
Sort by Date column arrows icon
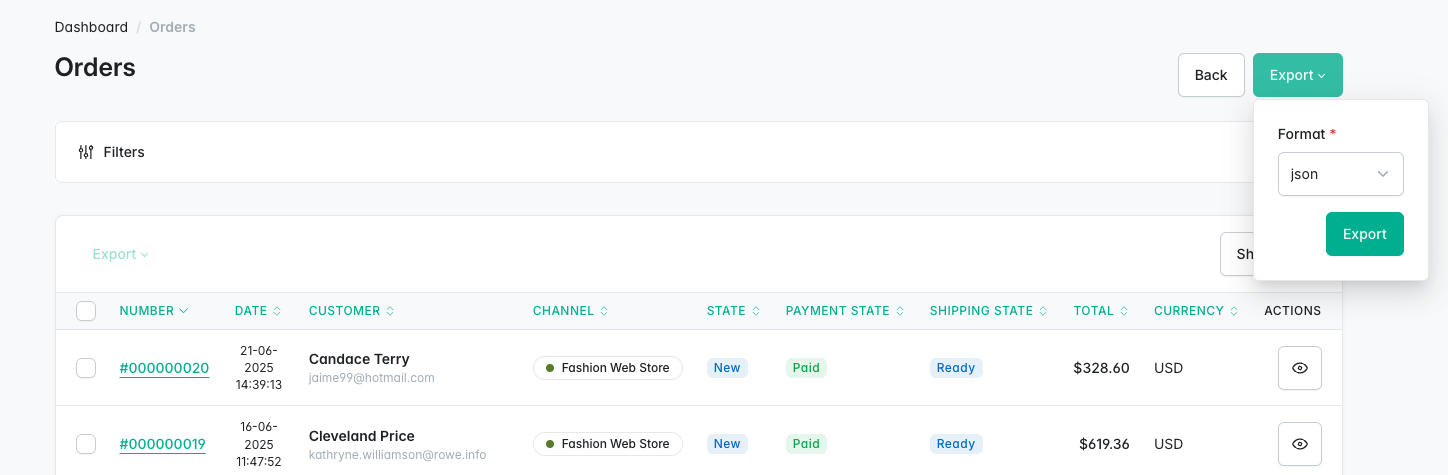277,311
